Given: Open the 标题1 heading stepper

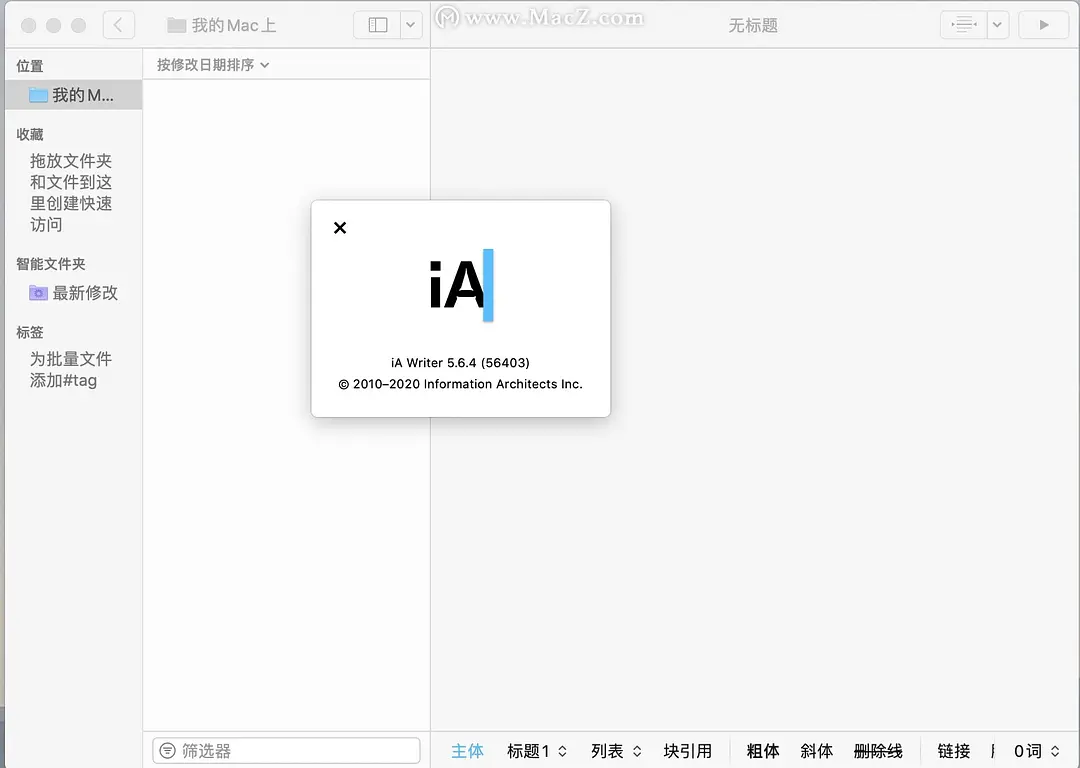Looking at the screenshot, I should pyautogui.click(x=537, y=751).
